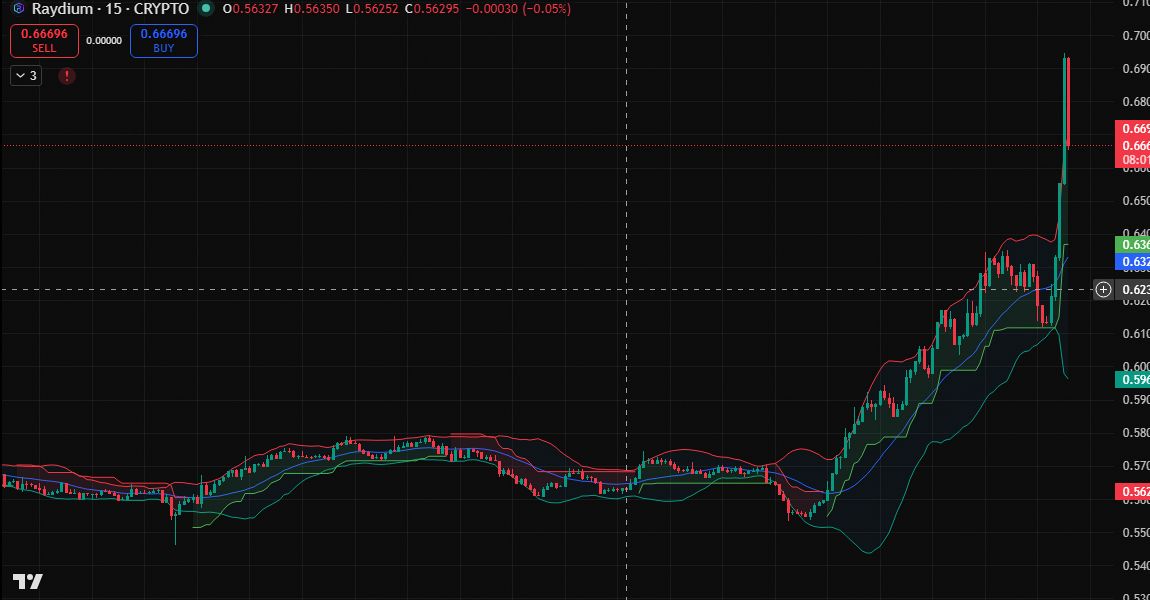Image resolution: width=1150 pixels, height=600 pixels.
Task: Click the red current price label on axis
Action: (x=1134, y=145)
